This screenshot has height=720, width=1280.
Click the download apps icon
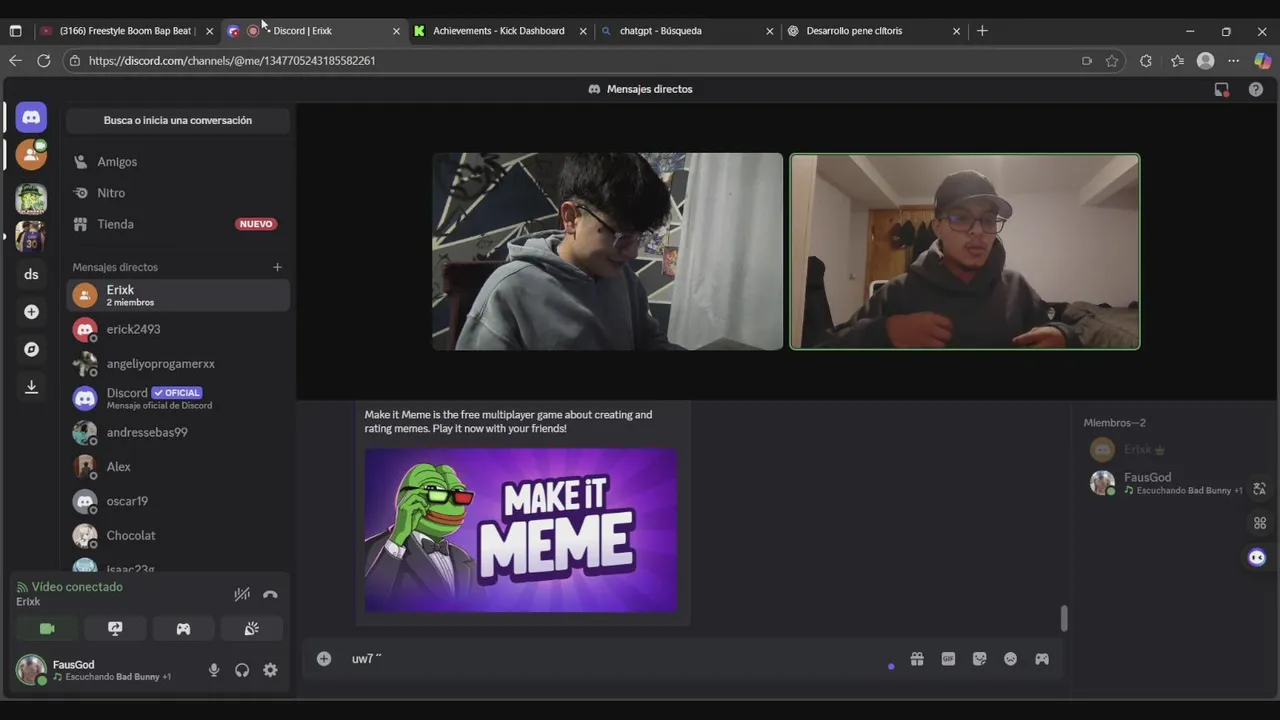(31, 387)
